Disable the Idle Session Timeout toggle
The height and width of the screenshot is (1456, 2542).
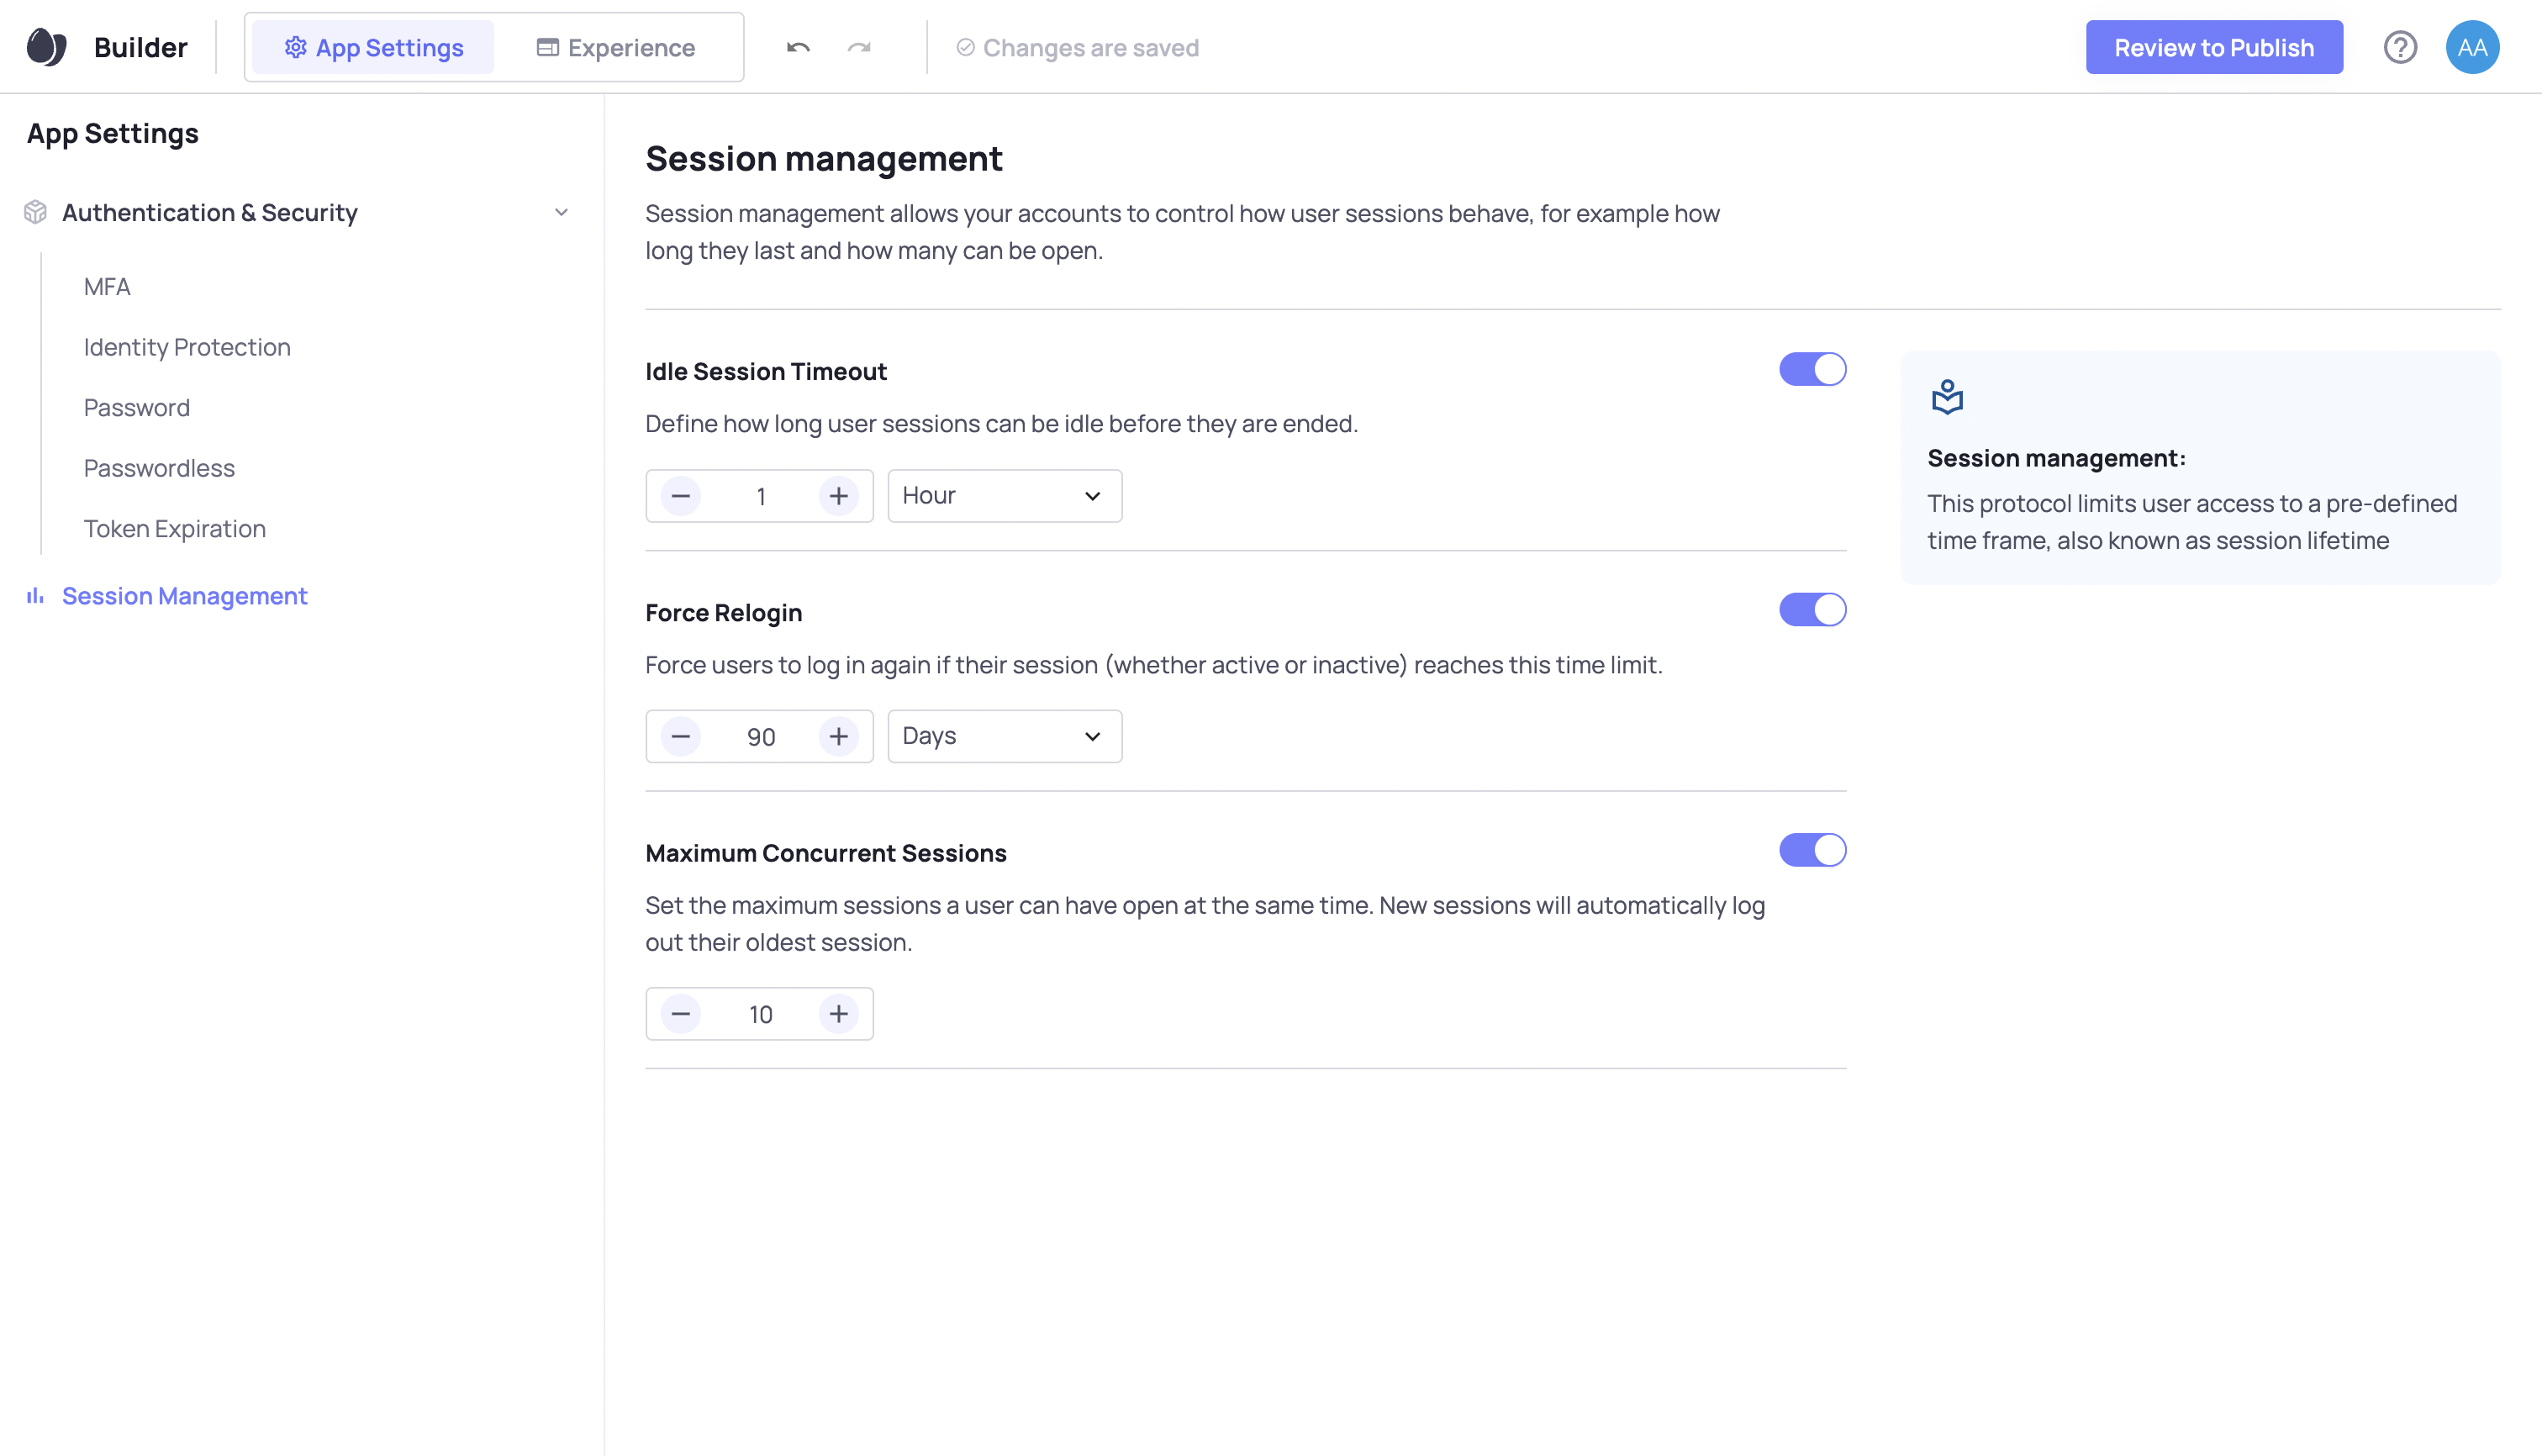[x=1812, y=369]
